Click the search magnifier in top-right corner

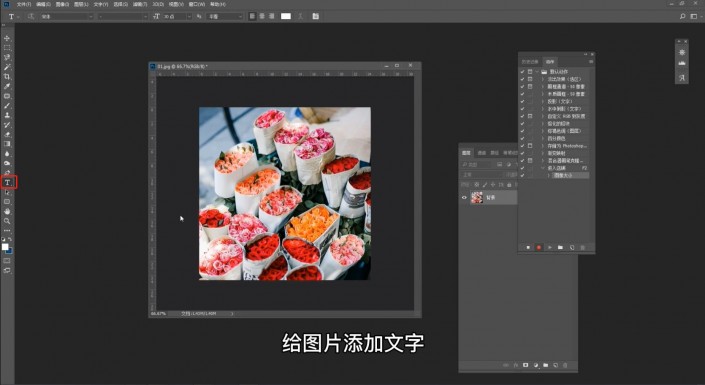tap(683, 16)
